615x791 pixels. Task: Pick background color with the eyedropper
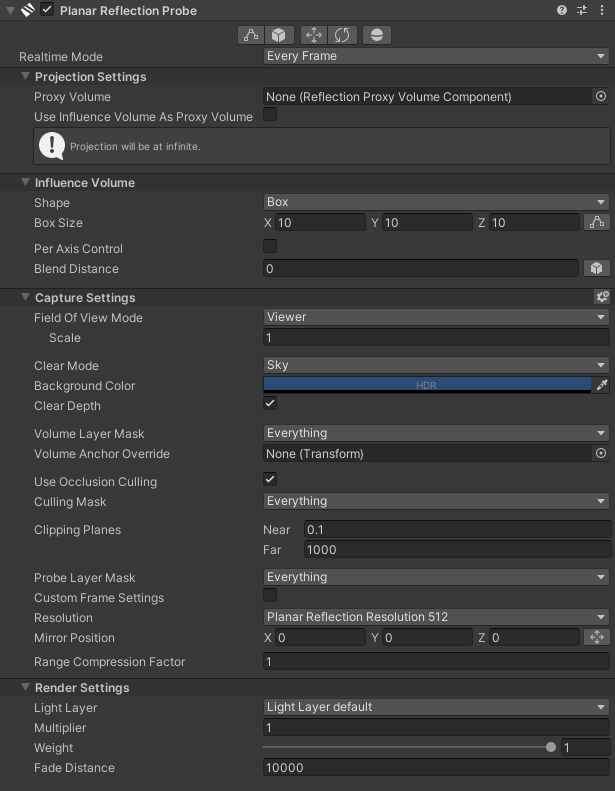coord(602,385)
